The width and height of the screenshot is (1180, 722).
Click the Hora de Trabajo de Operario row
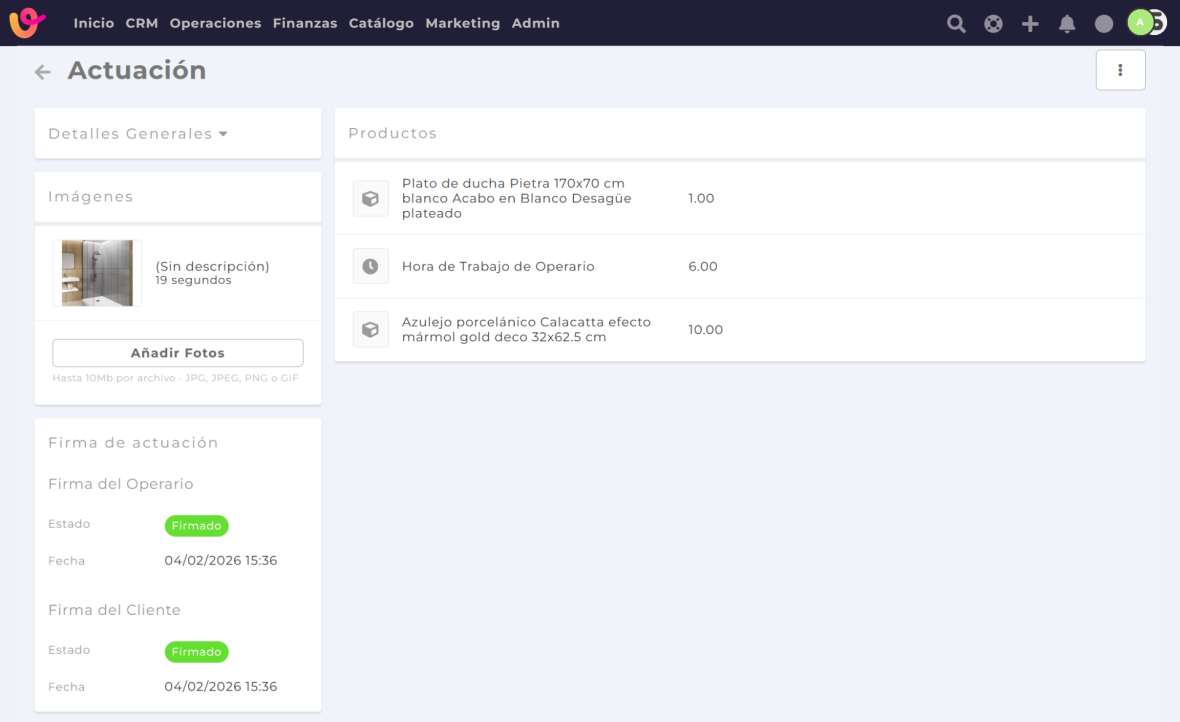498,267
